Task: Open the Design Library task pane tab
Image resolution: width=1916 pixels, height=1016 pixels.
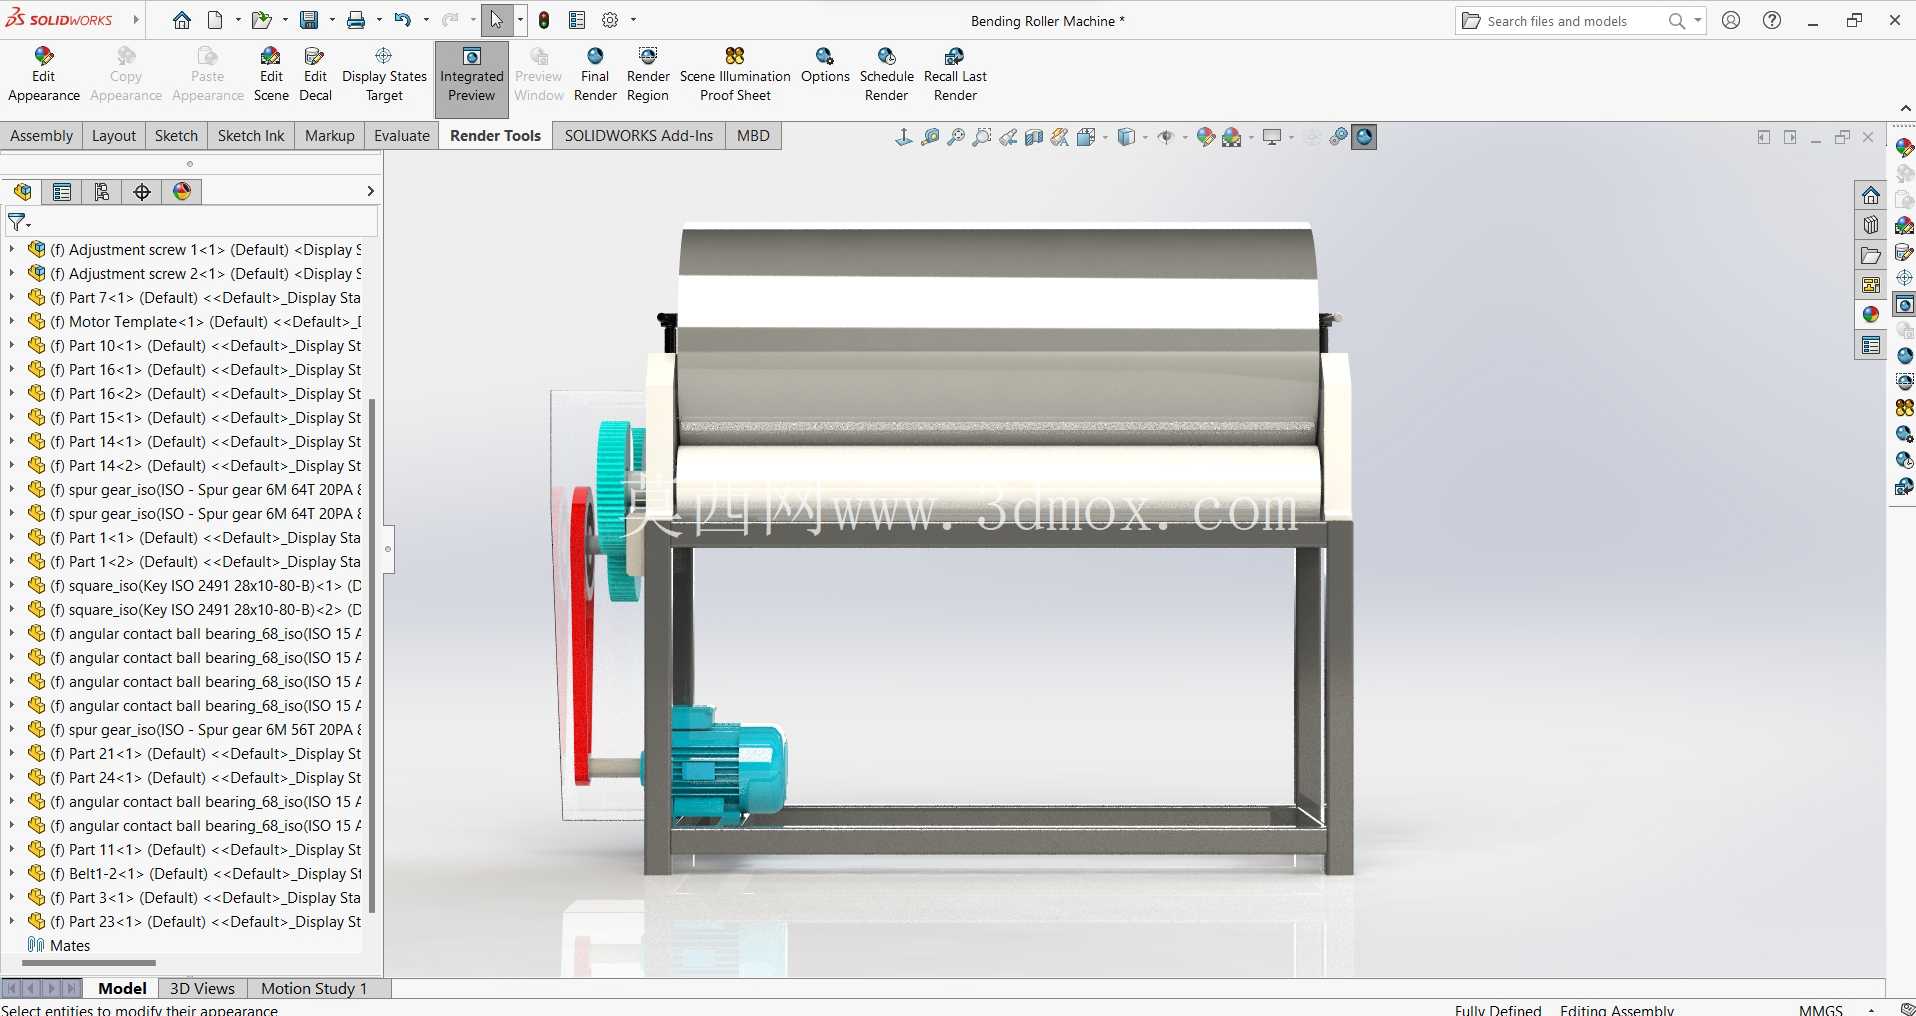Action: click(1871, 225)
